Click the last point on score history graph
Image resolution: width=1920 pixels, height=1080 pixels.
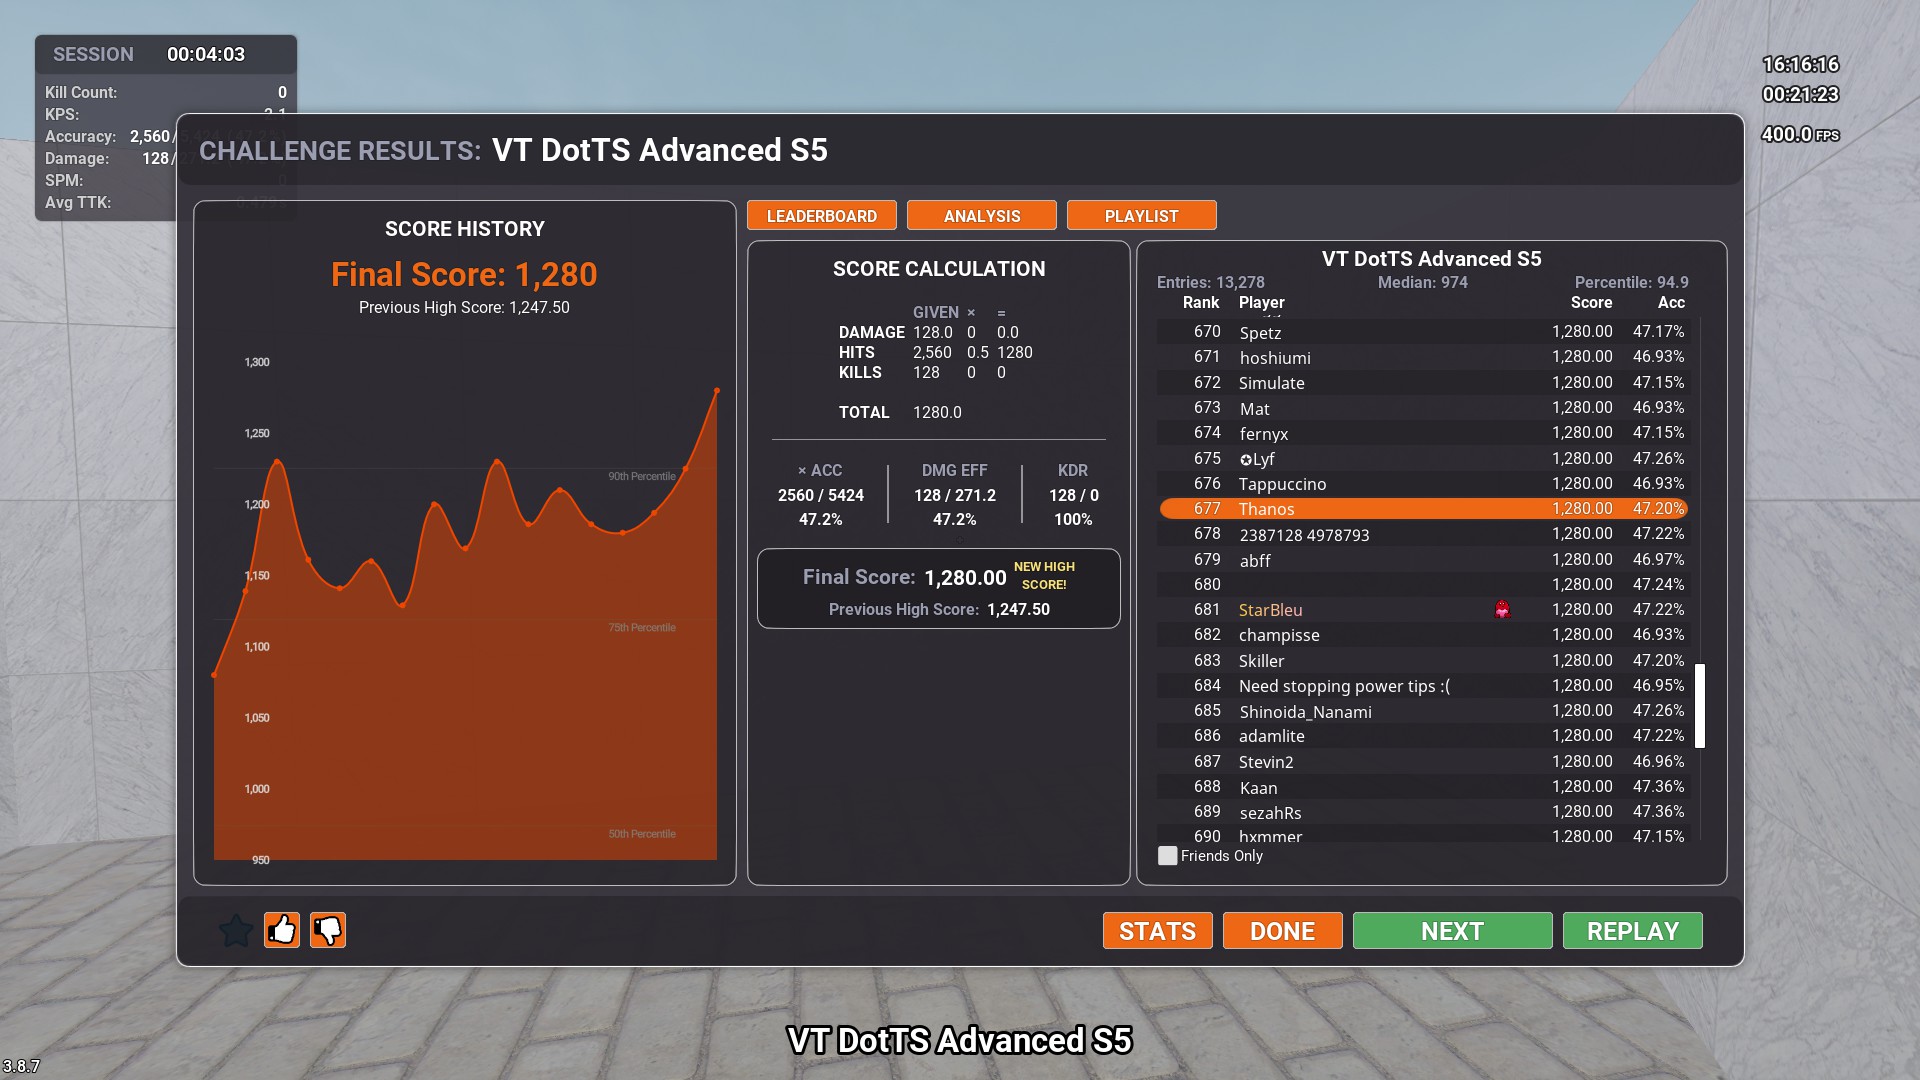[717, 391]
